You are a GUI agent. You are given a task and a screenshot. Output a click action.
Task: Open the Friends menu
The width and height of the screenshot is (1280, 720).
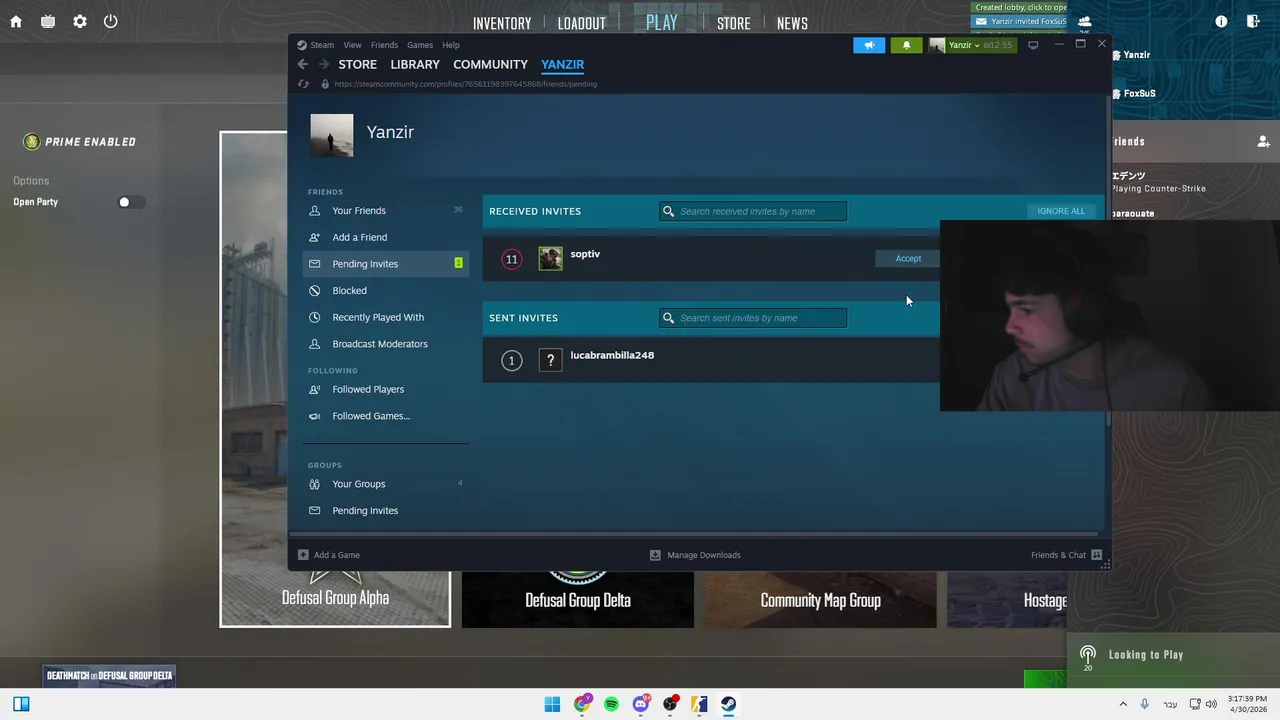click(384, 45)
